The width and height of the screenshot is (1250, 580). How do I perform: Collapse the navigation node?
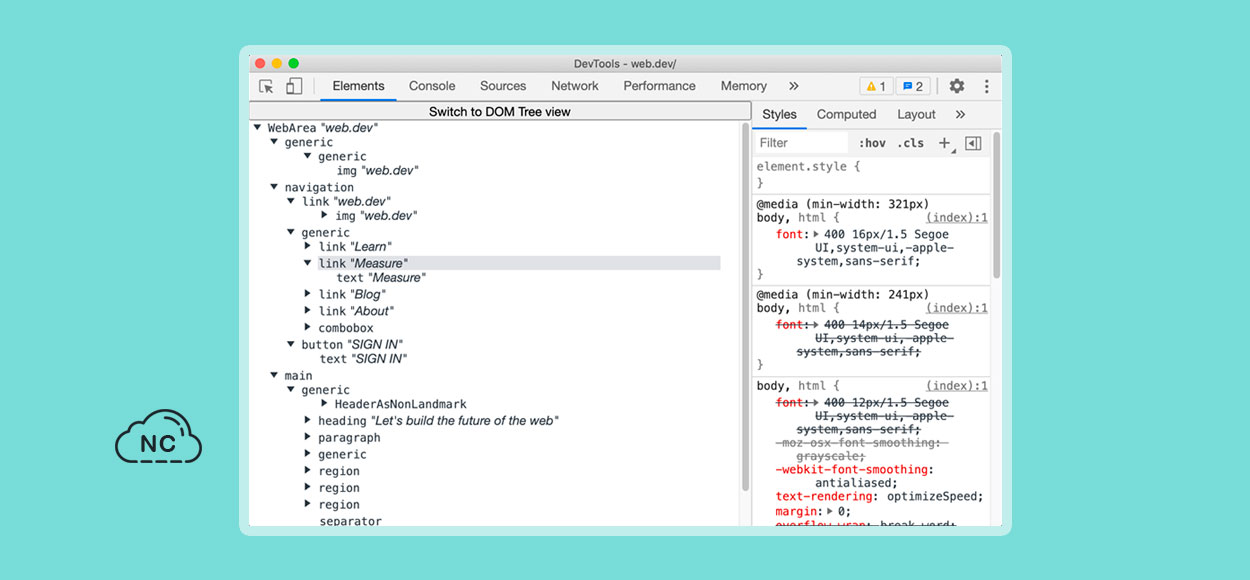pyautogui.click(x=274, y=187)
